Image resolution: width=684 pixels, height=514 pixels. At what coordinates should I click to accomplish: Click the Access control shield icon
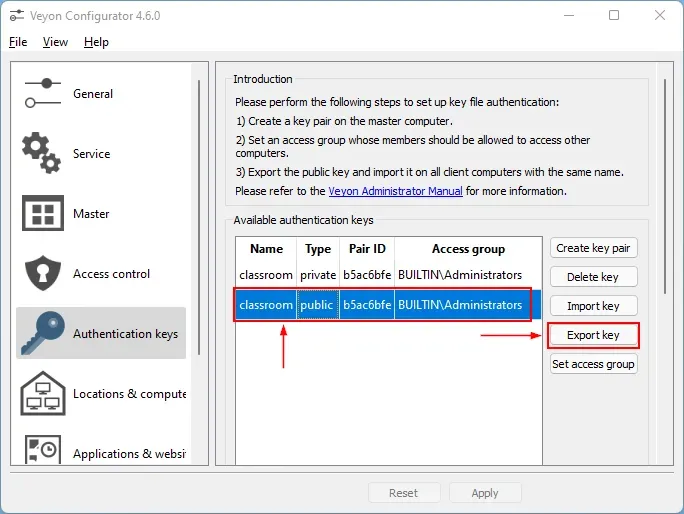click(42, 273)
